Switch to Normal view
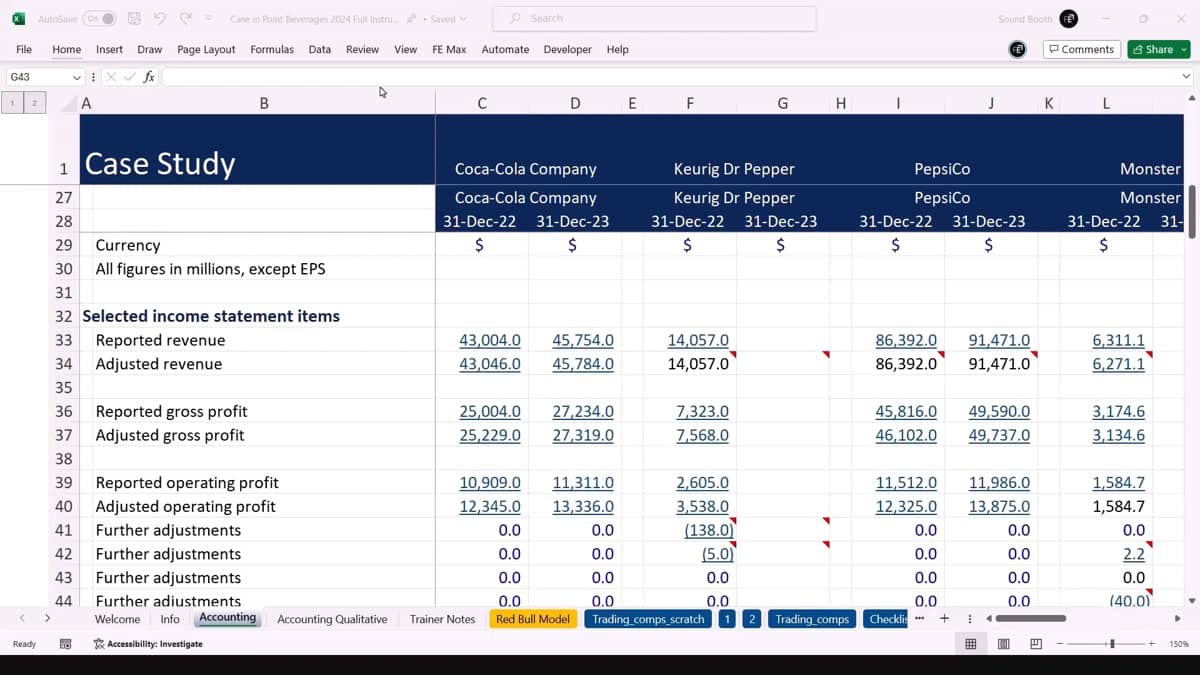The height and width of the screenshot is (675, 1200). 970,644
